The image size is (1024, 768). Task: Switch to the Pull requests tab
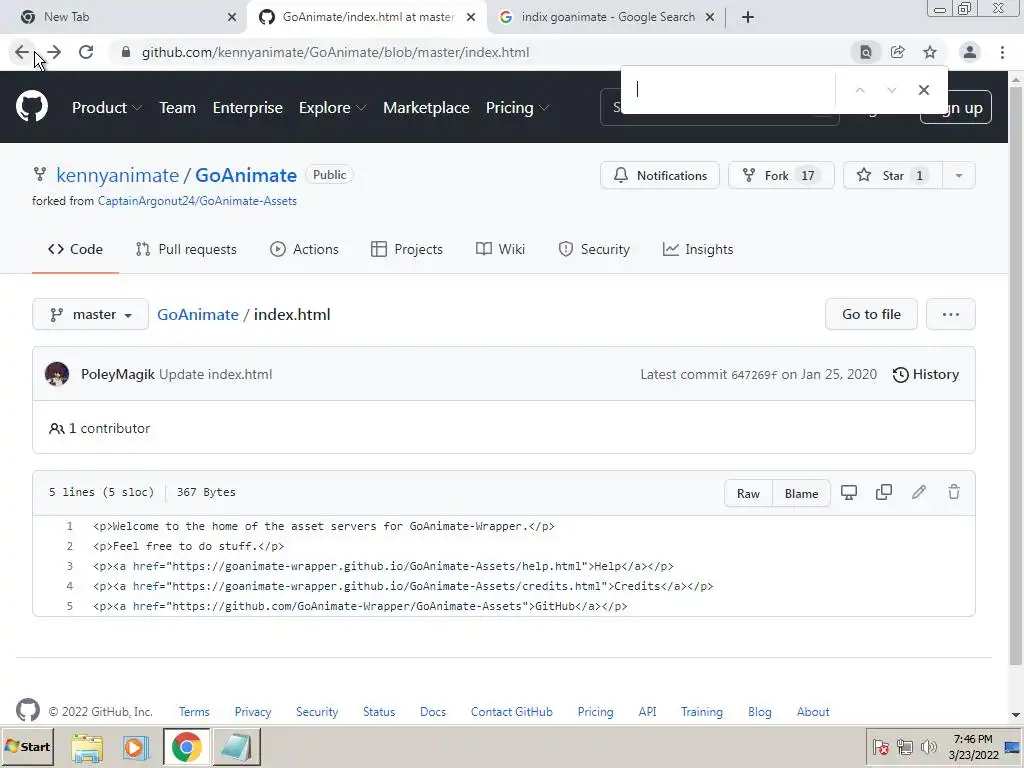pos(186,249)
